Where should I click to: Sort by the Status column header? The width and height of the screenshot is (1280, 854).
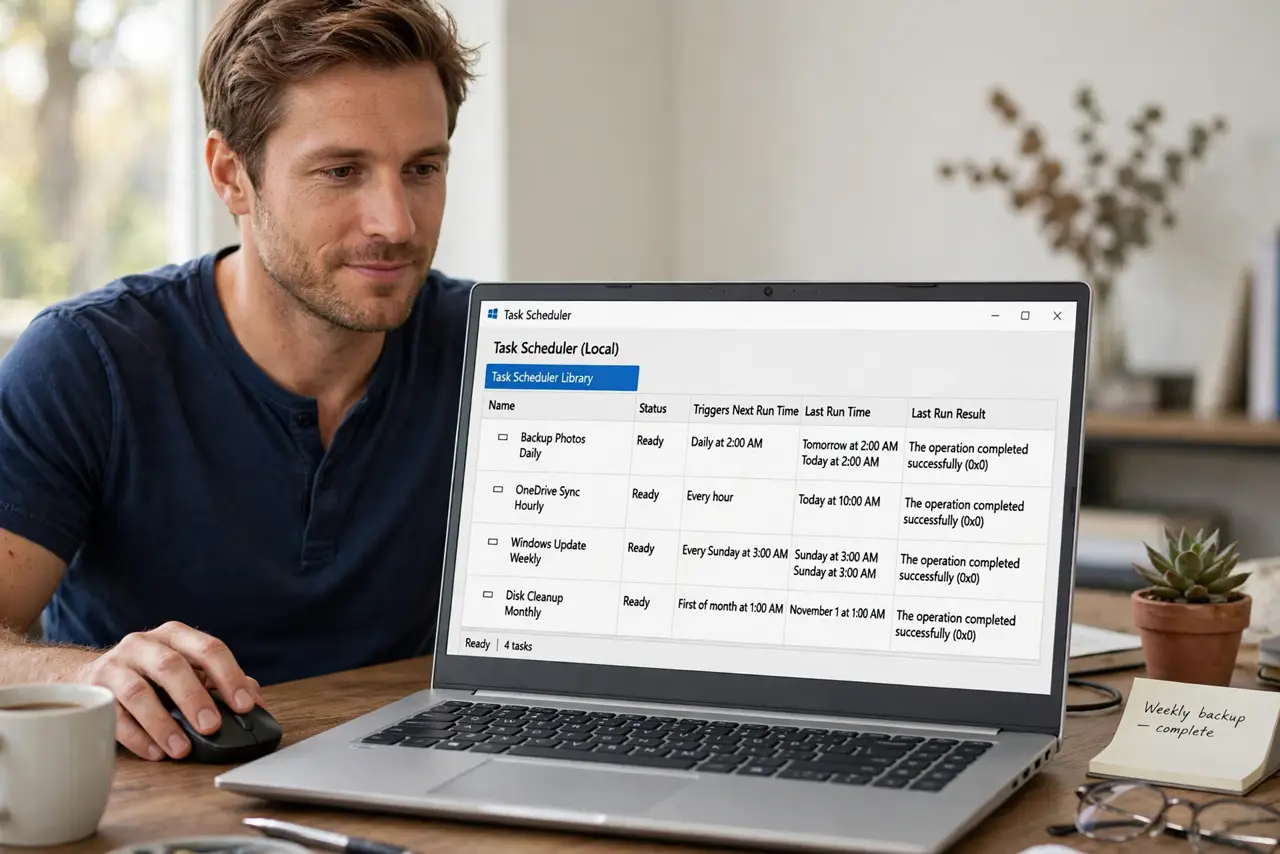point(652,409)
